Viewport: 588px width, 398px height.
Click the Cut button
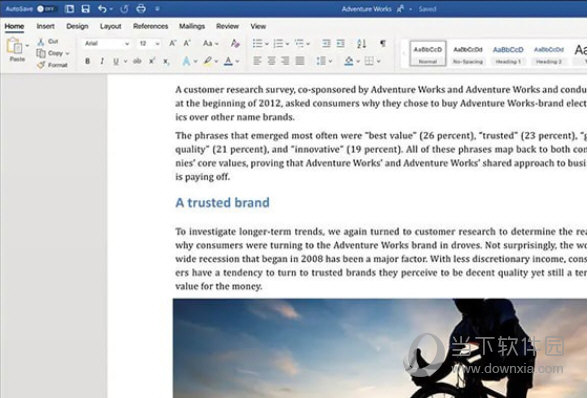[x=48, y=41]
